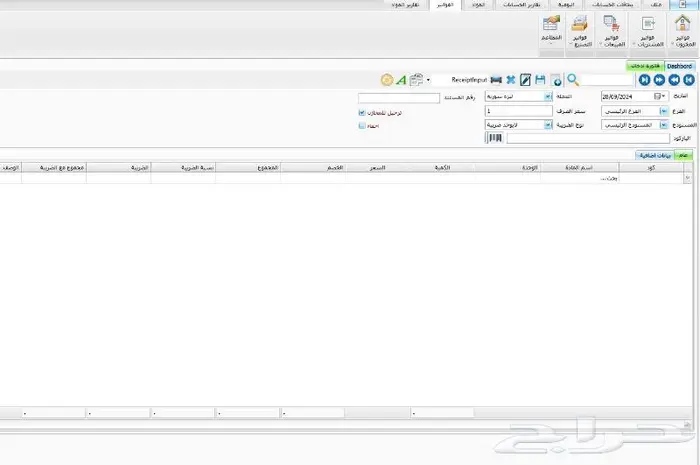Switch to the Dashboard tab
The image size is (700, 465).
point(679,66)
